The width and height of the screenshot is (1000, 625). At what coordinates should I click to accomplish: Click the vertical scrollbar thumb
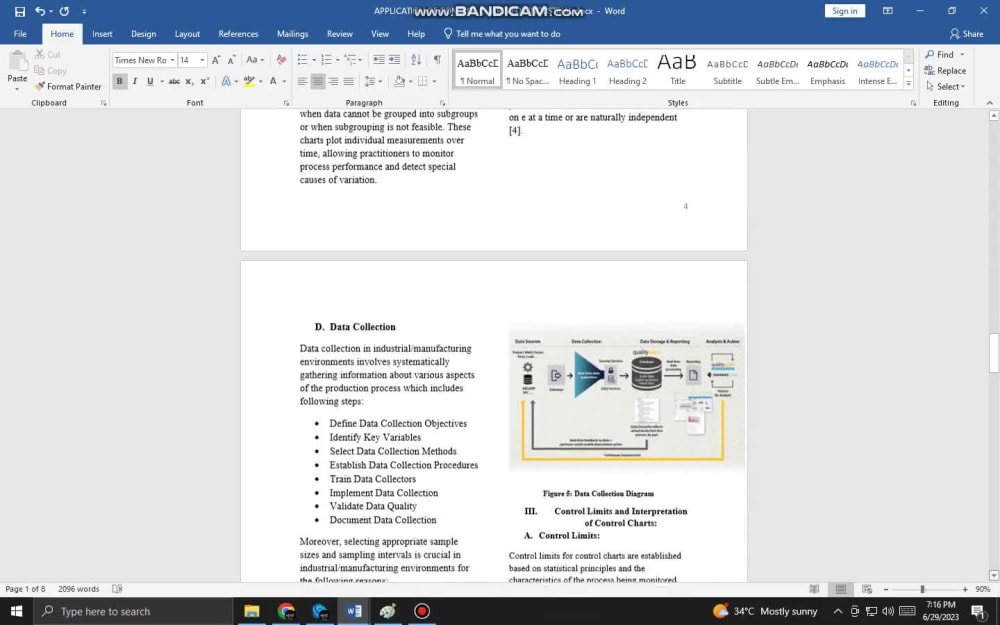[994, 353]
